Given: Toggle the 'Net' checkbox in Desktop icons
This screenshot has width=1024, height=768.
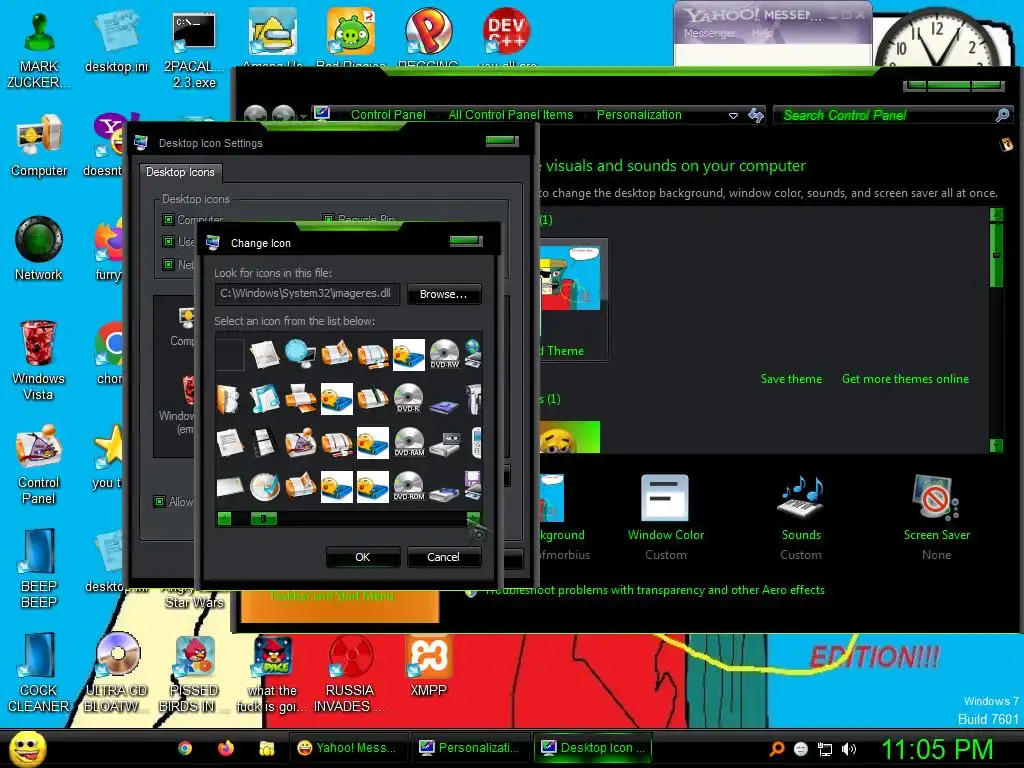Looking at the screenshot, I should coord(168,264).
